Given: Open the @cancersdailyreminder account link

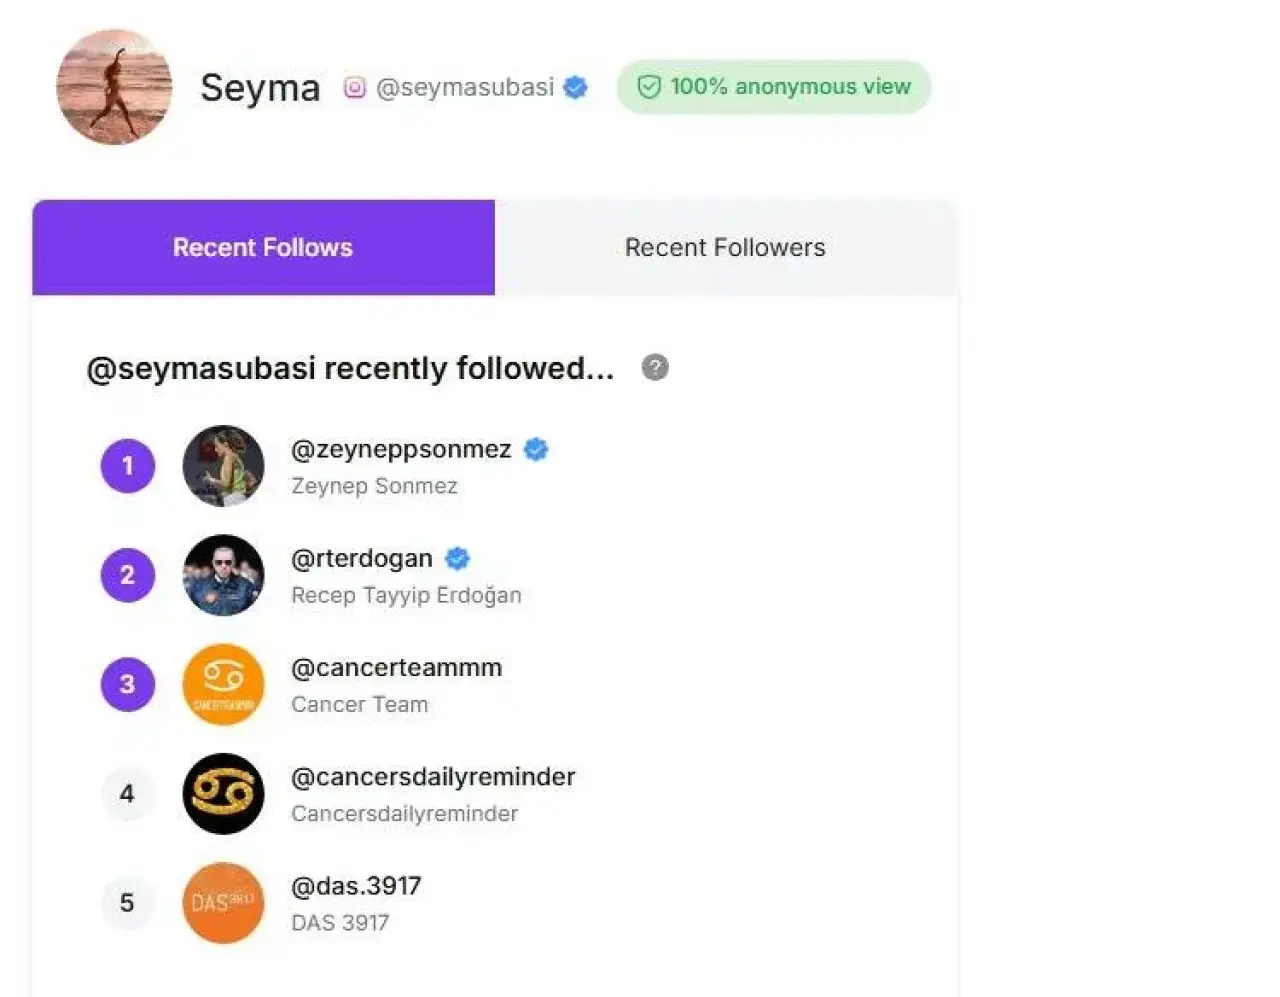Looking at the screenshot, I should tap(433, 777).
